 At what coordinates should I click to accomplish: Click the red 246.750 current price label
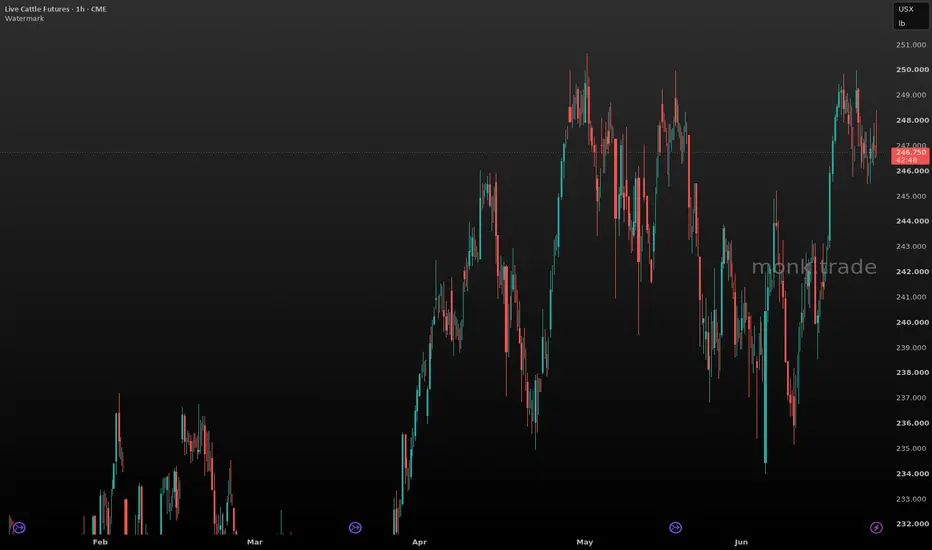click(x=910, y=156)
